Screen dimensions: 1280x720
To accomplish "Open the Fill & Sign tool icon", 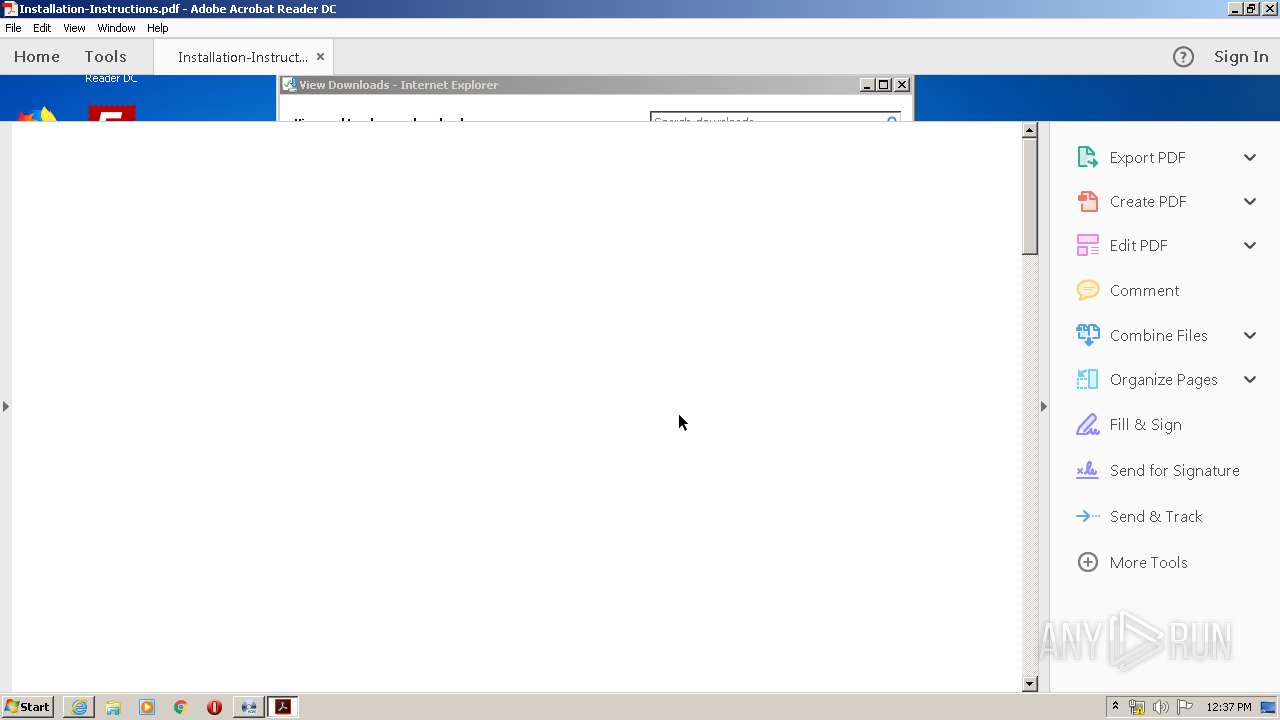I will pyautogui.click(x=1087, y=424).
